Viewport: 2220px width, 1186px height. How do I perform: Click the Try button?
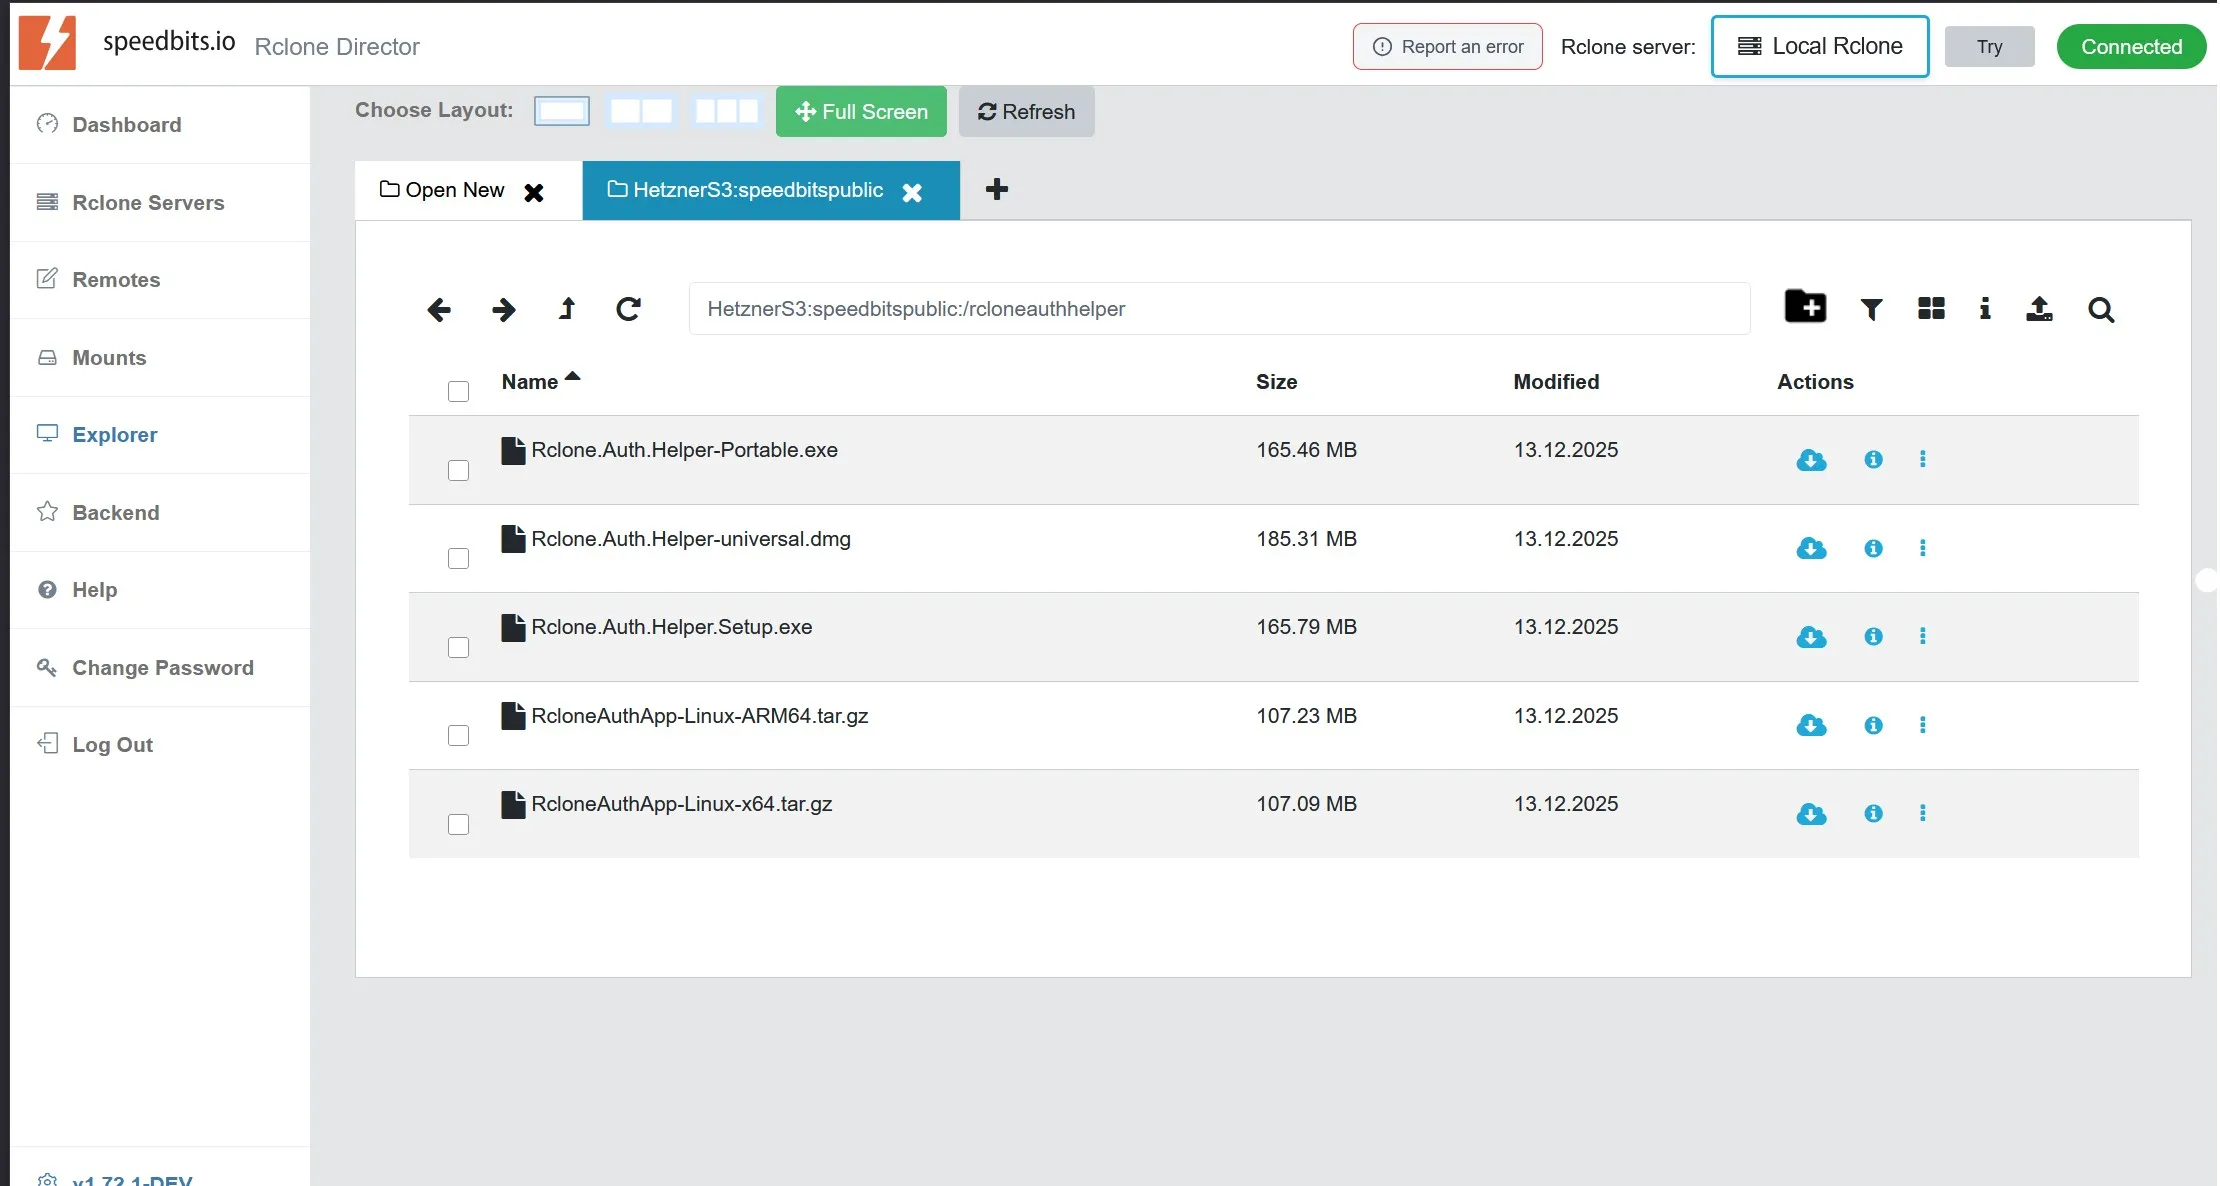tap(1989, 46)
